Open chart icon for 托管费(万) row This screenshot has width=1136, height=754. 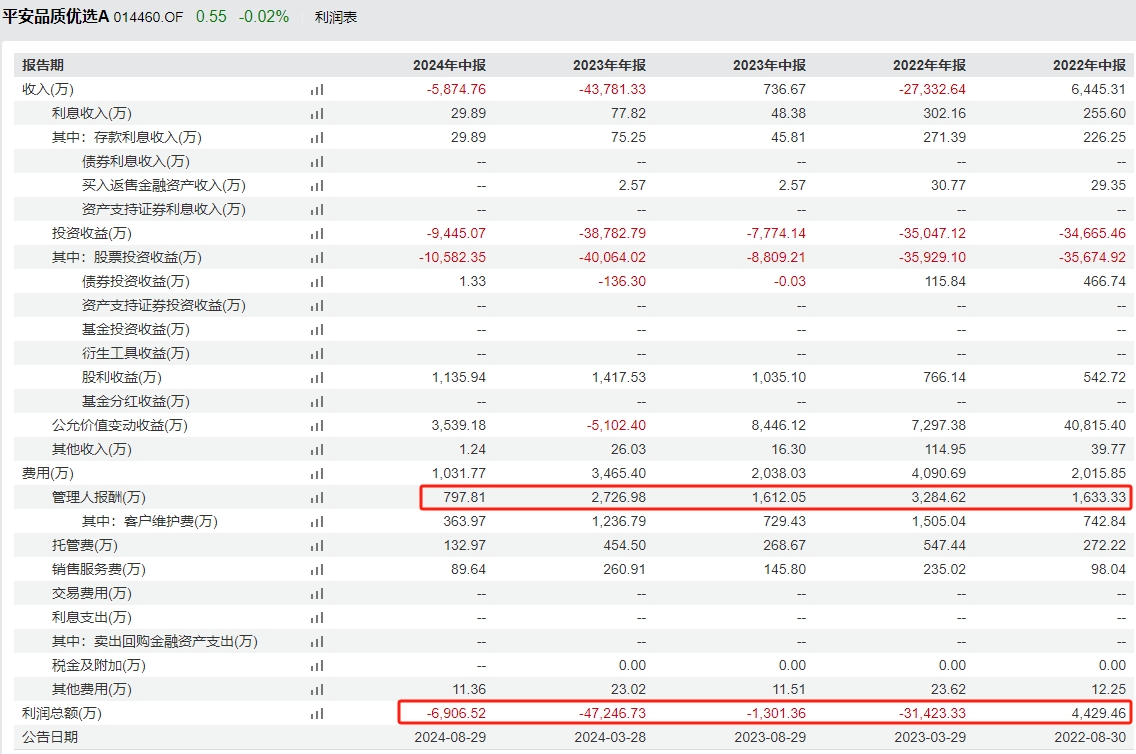click(x=317, y=545)
